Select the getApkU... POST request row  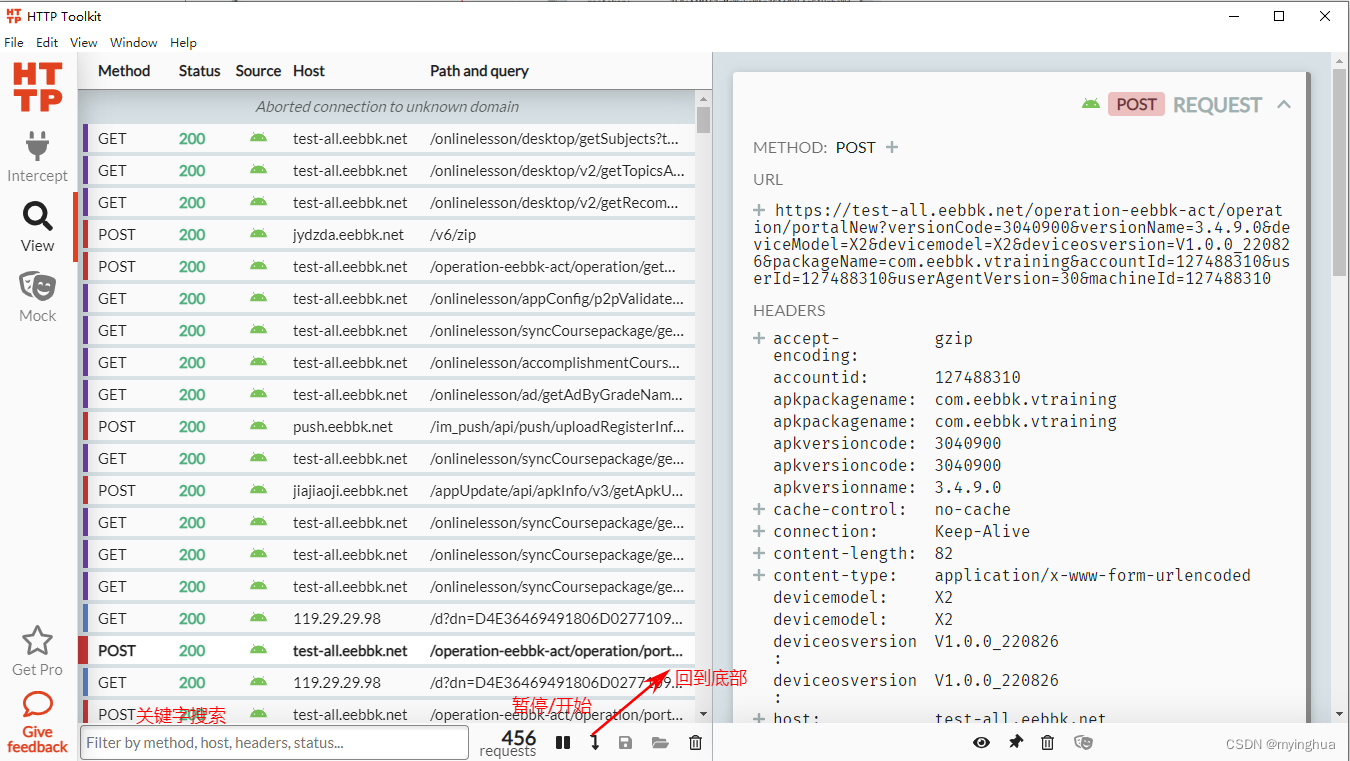389,490
